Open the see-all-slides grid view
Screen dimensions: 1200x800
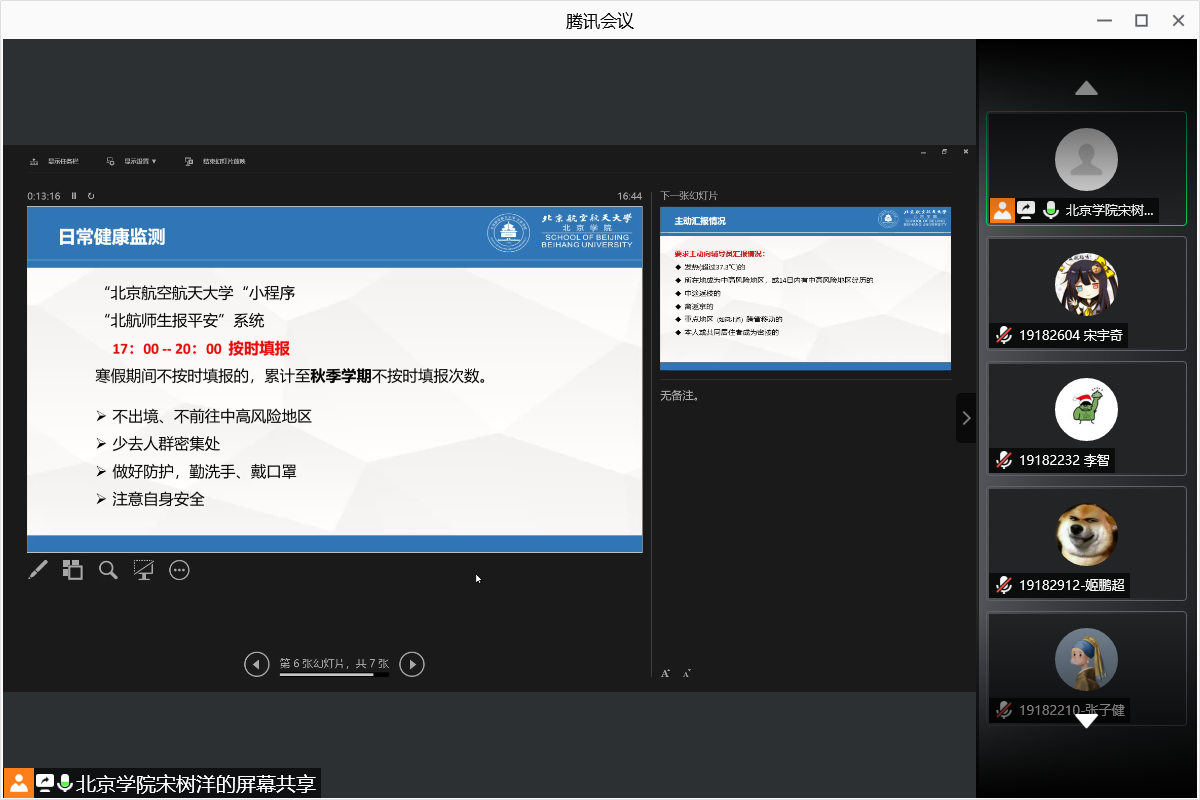point(73,570)
